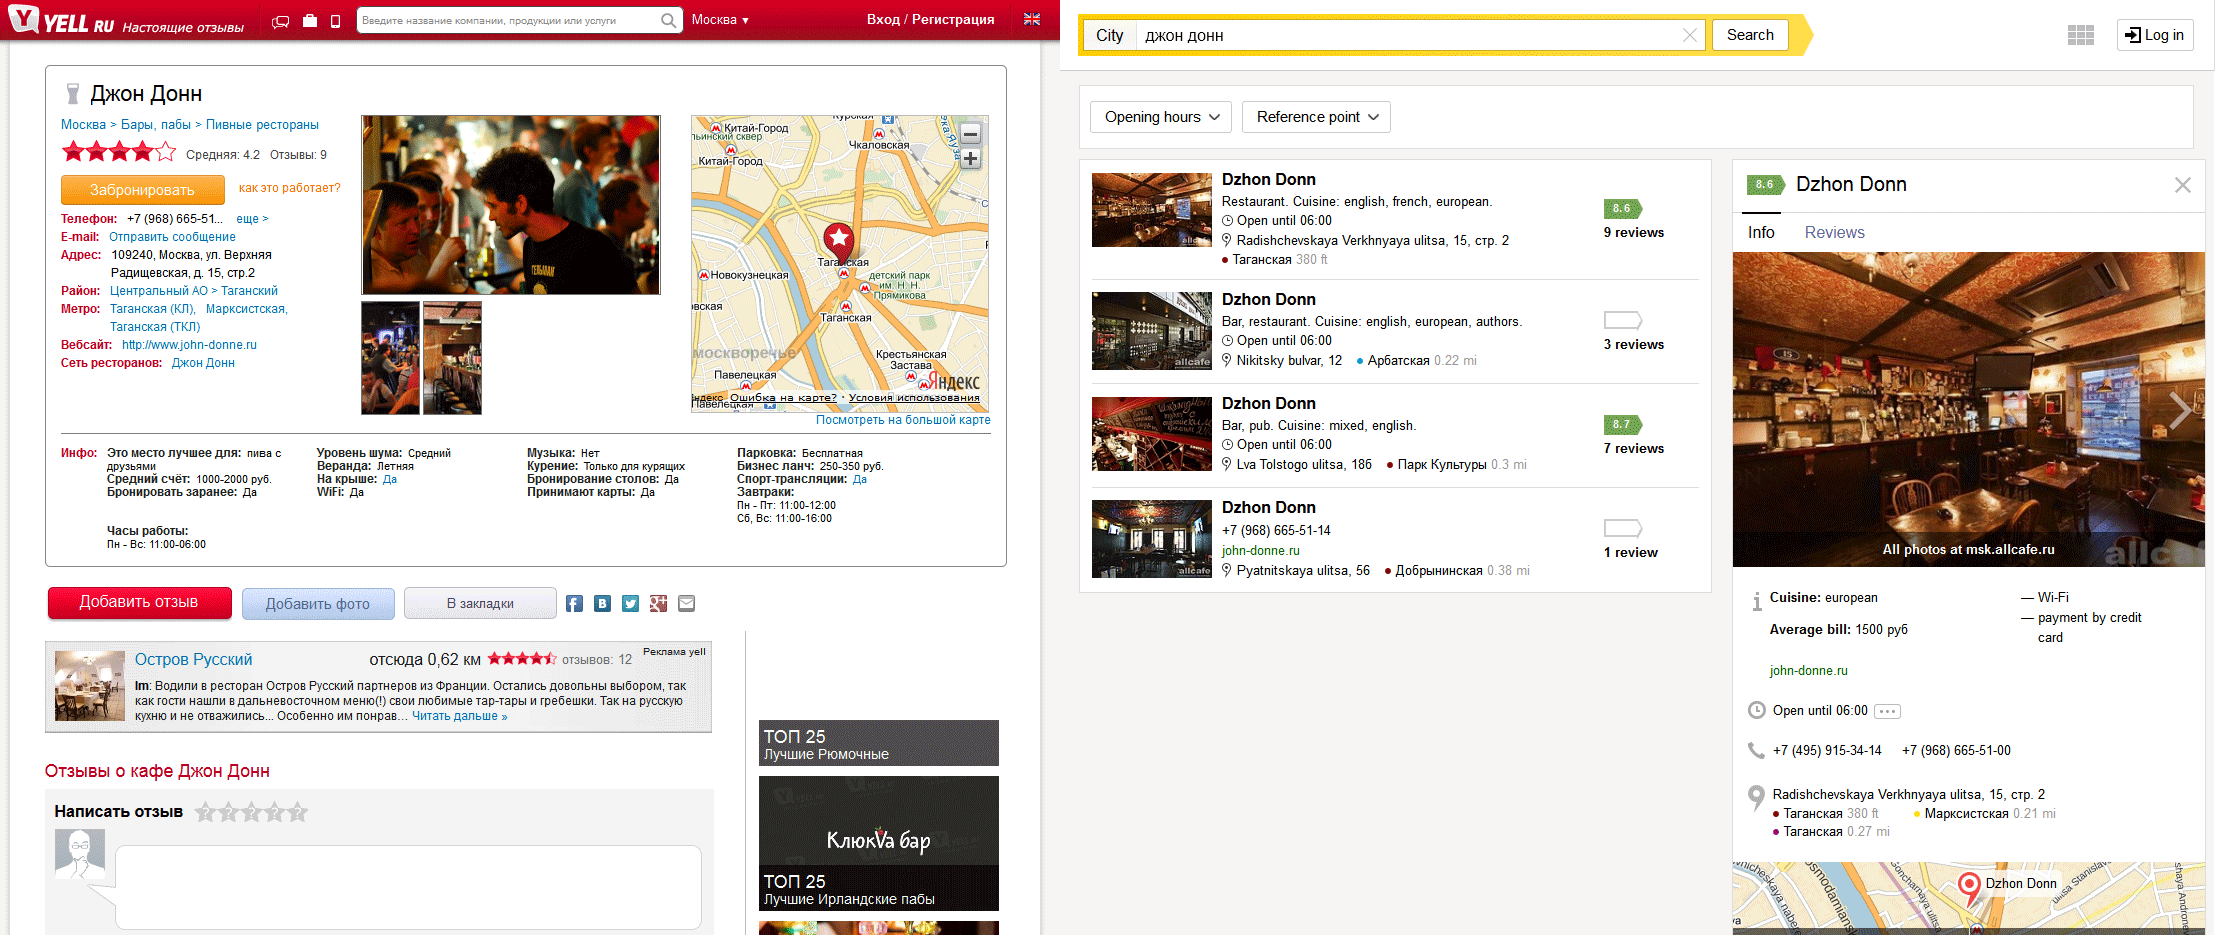This screenshot has width=2215, height=935.
Task: Switch language with the UK flag icon
Action: (1032, 20)
